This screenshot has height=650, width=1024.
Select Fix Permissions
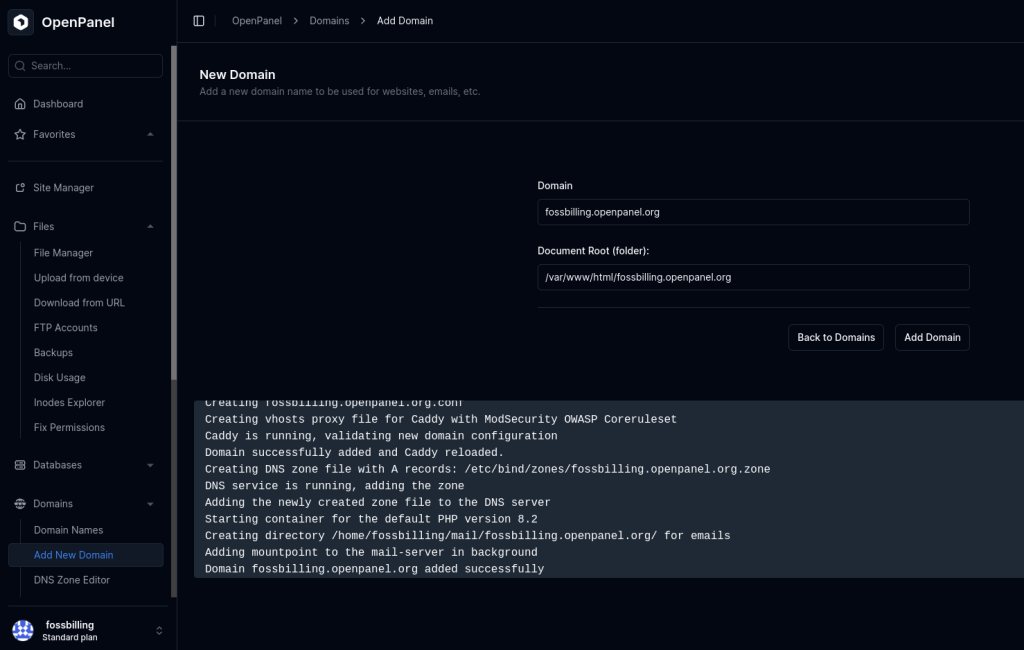69,427
